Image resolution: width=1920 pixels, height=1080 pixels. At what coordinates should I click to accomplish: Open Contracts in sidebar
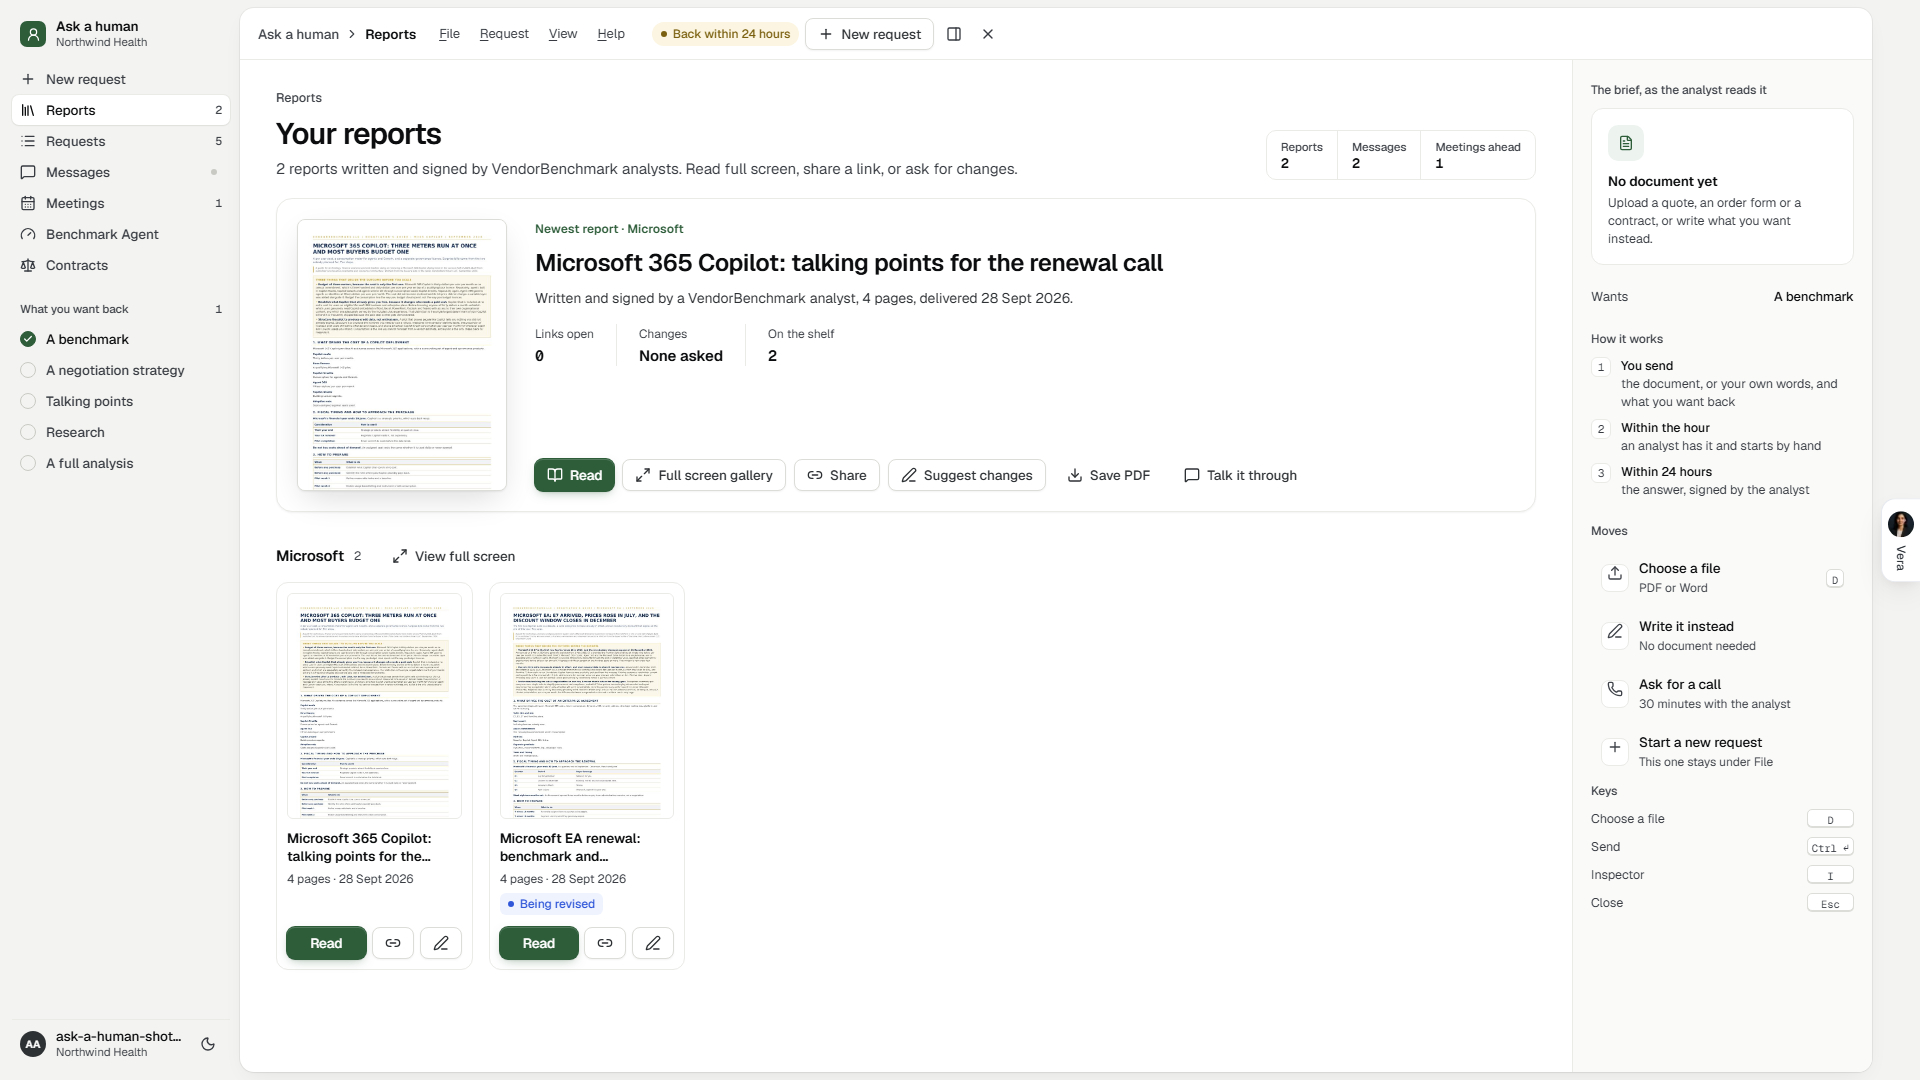(x=120, y=265)
